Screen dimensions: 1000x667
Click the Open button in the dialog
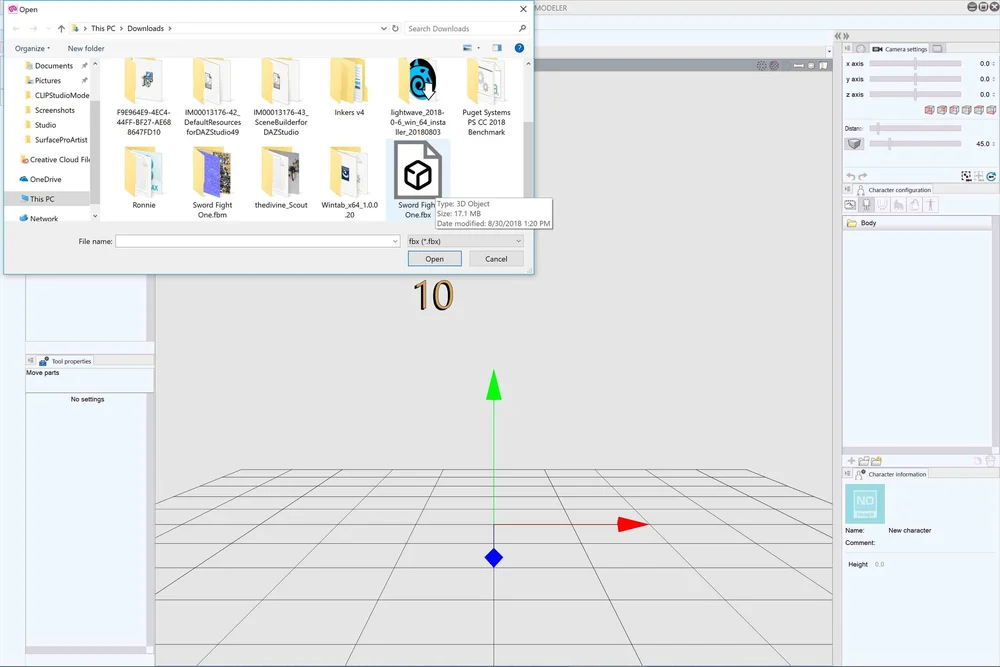pos(434,259)
